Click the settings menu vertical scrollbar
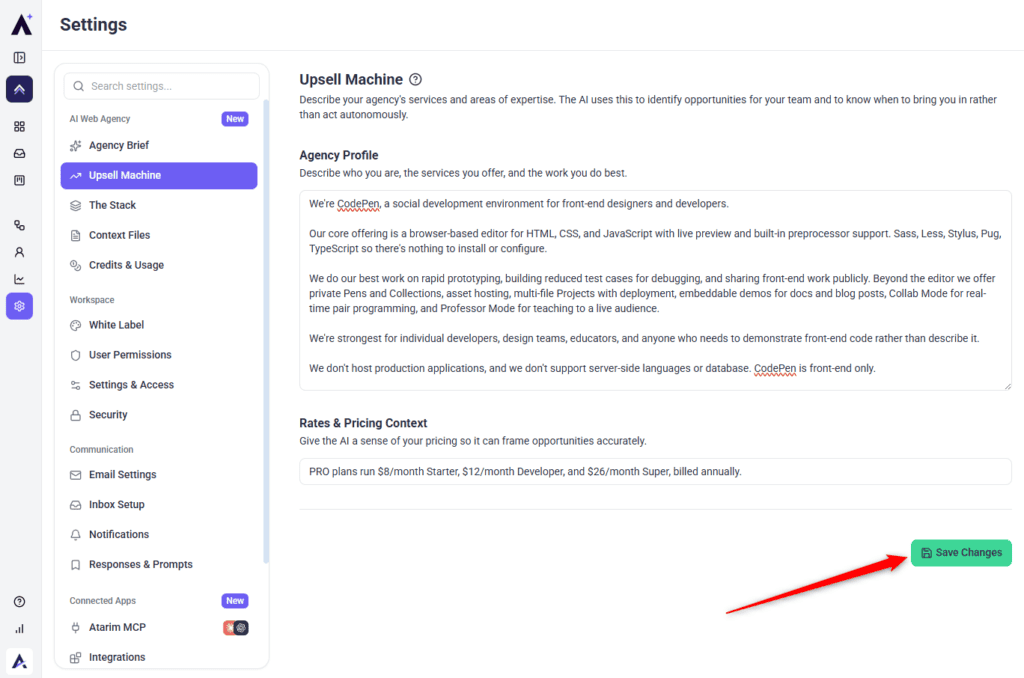This screenshot has width=1024, height=678. 266,331
